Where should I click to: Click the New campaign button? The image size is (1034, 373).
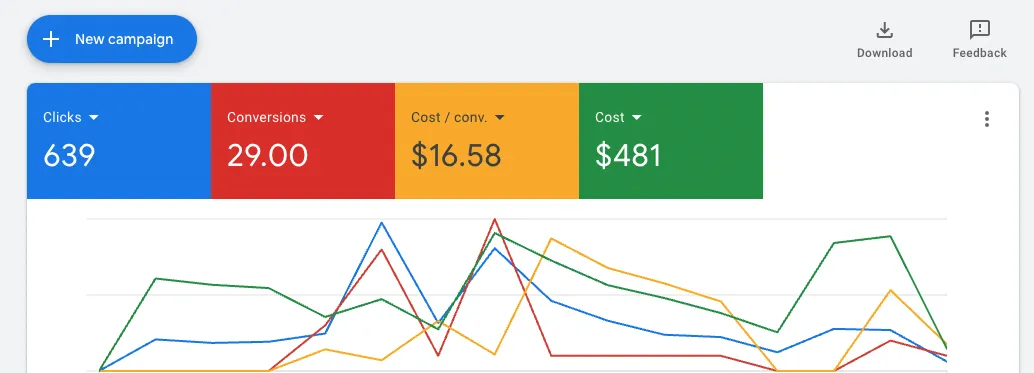pos(111,39)
